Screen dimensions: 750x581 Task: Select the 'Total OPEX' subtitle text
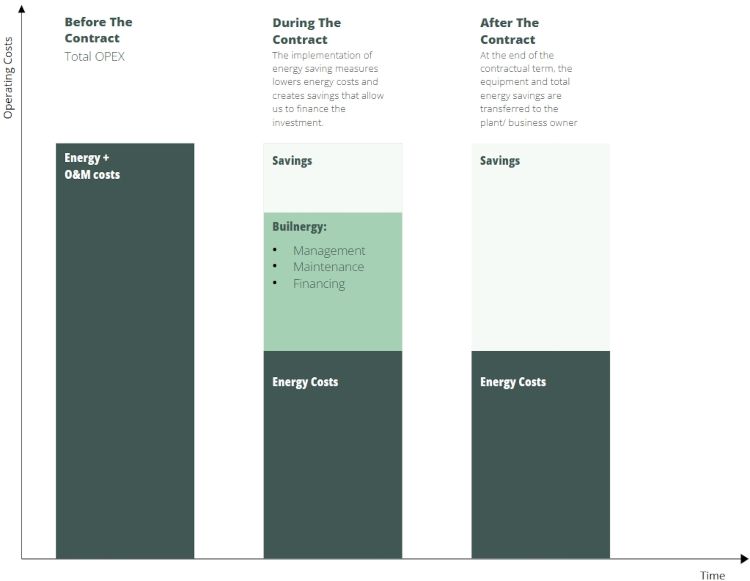pos(95,57)
